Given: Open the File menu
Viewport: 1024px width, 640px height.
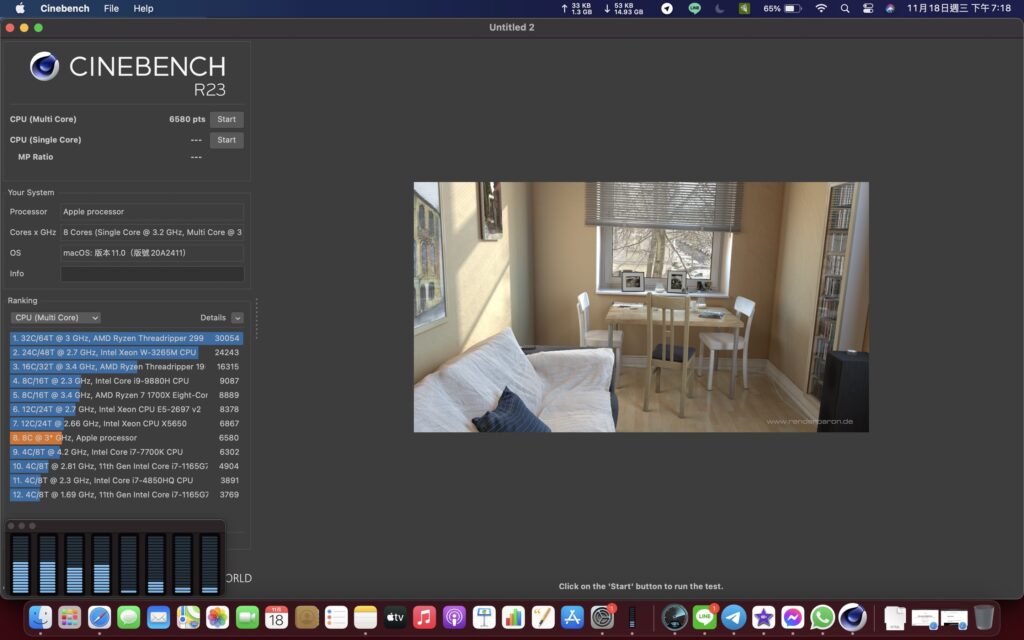Looking at the screenshot, I should [111, 8].
